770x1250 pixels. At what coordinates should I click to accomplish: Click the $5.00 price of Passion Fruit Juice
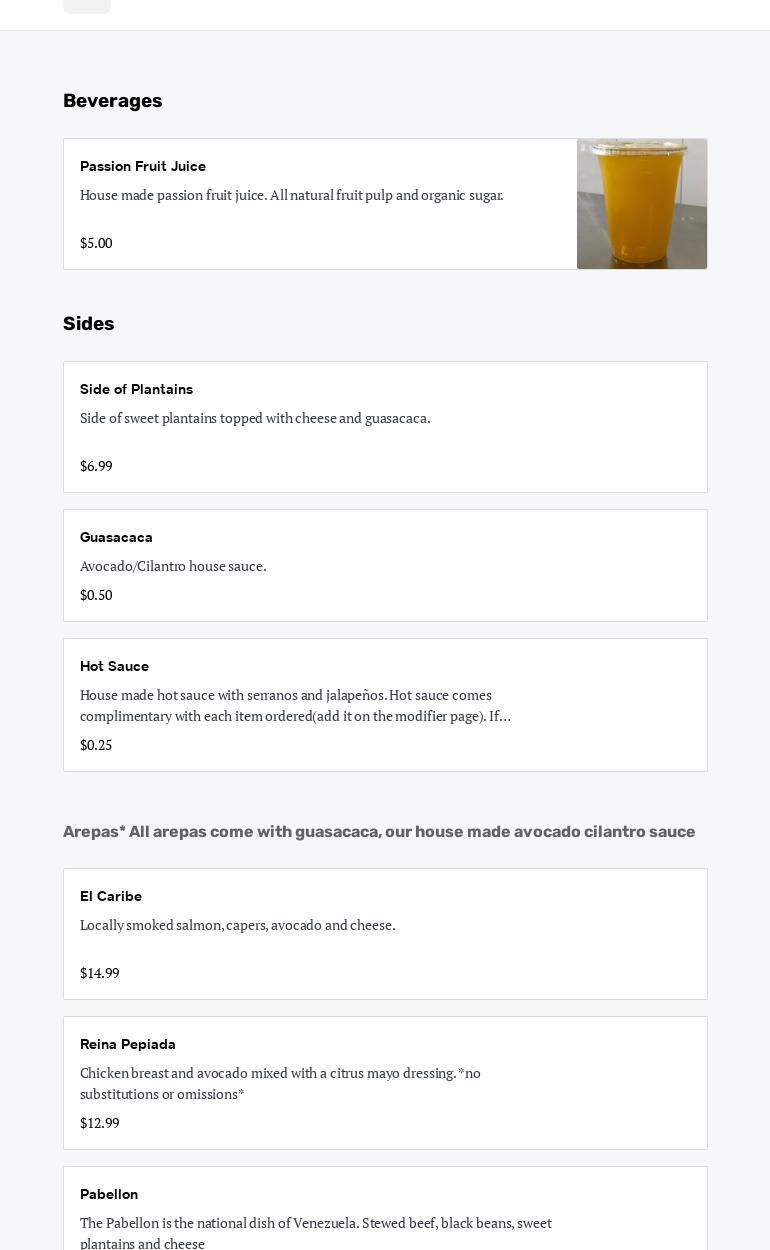tap(96, 243)
